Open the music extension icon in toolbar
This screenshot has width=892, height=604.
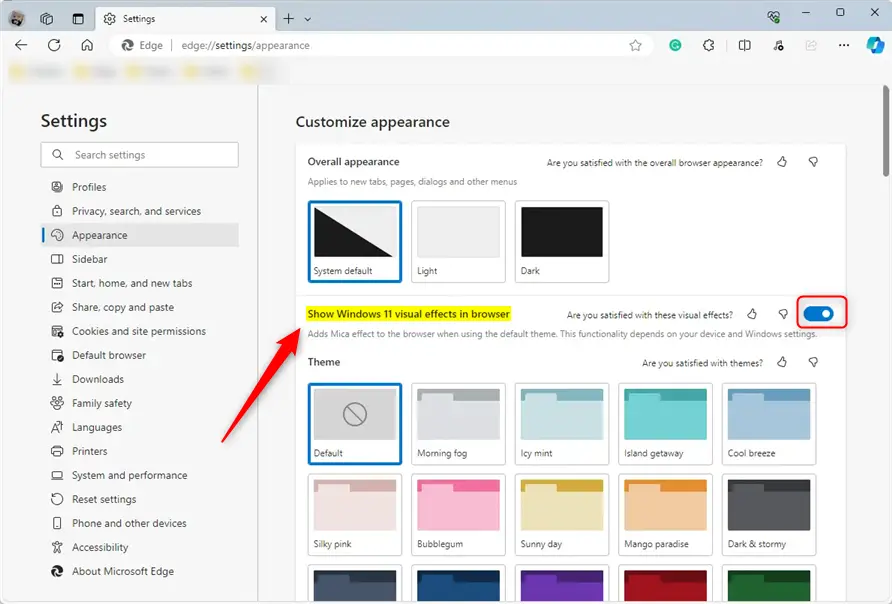tap(778, 45)
